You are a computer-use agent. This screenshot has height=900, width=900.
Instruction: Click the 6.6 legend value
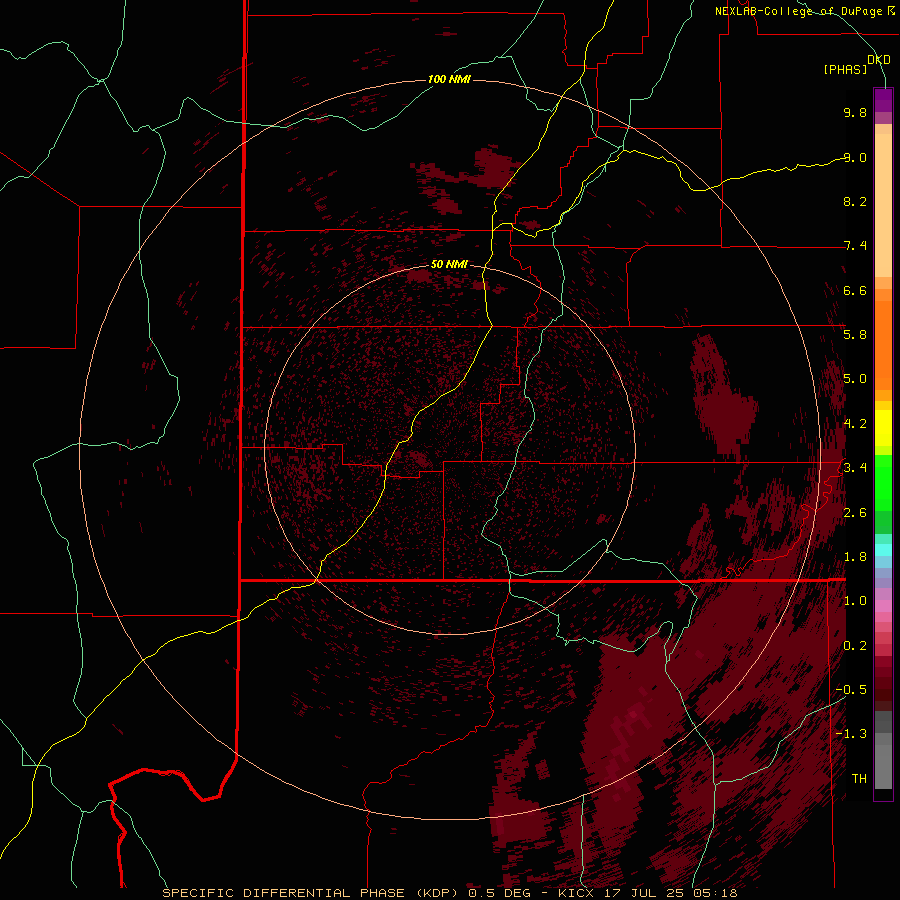click(x=855, y=290)
